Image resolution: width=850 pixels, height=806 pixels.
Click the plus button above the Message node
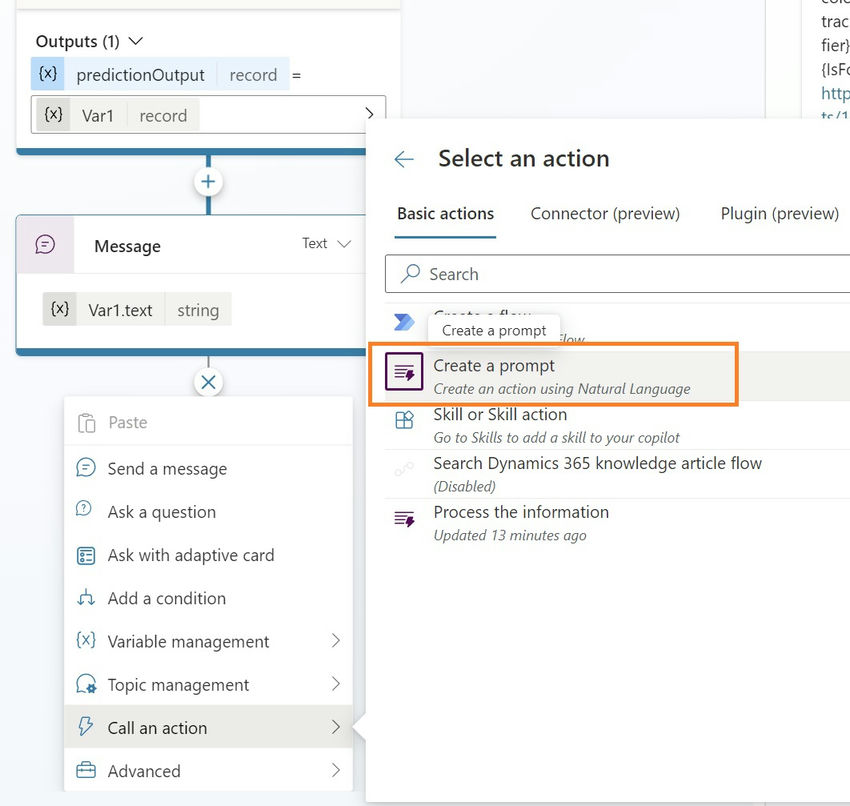(x=208, y=181)
